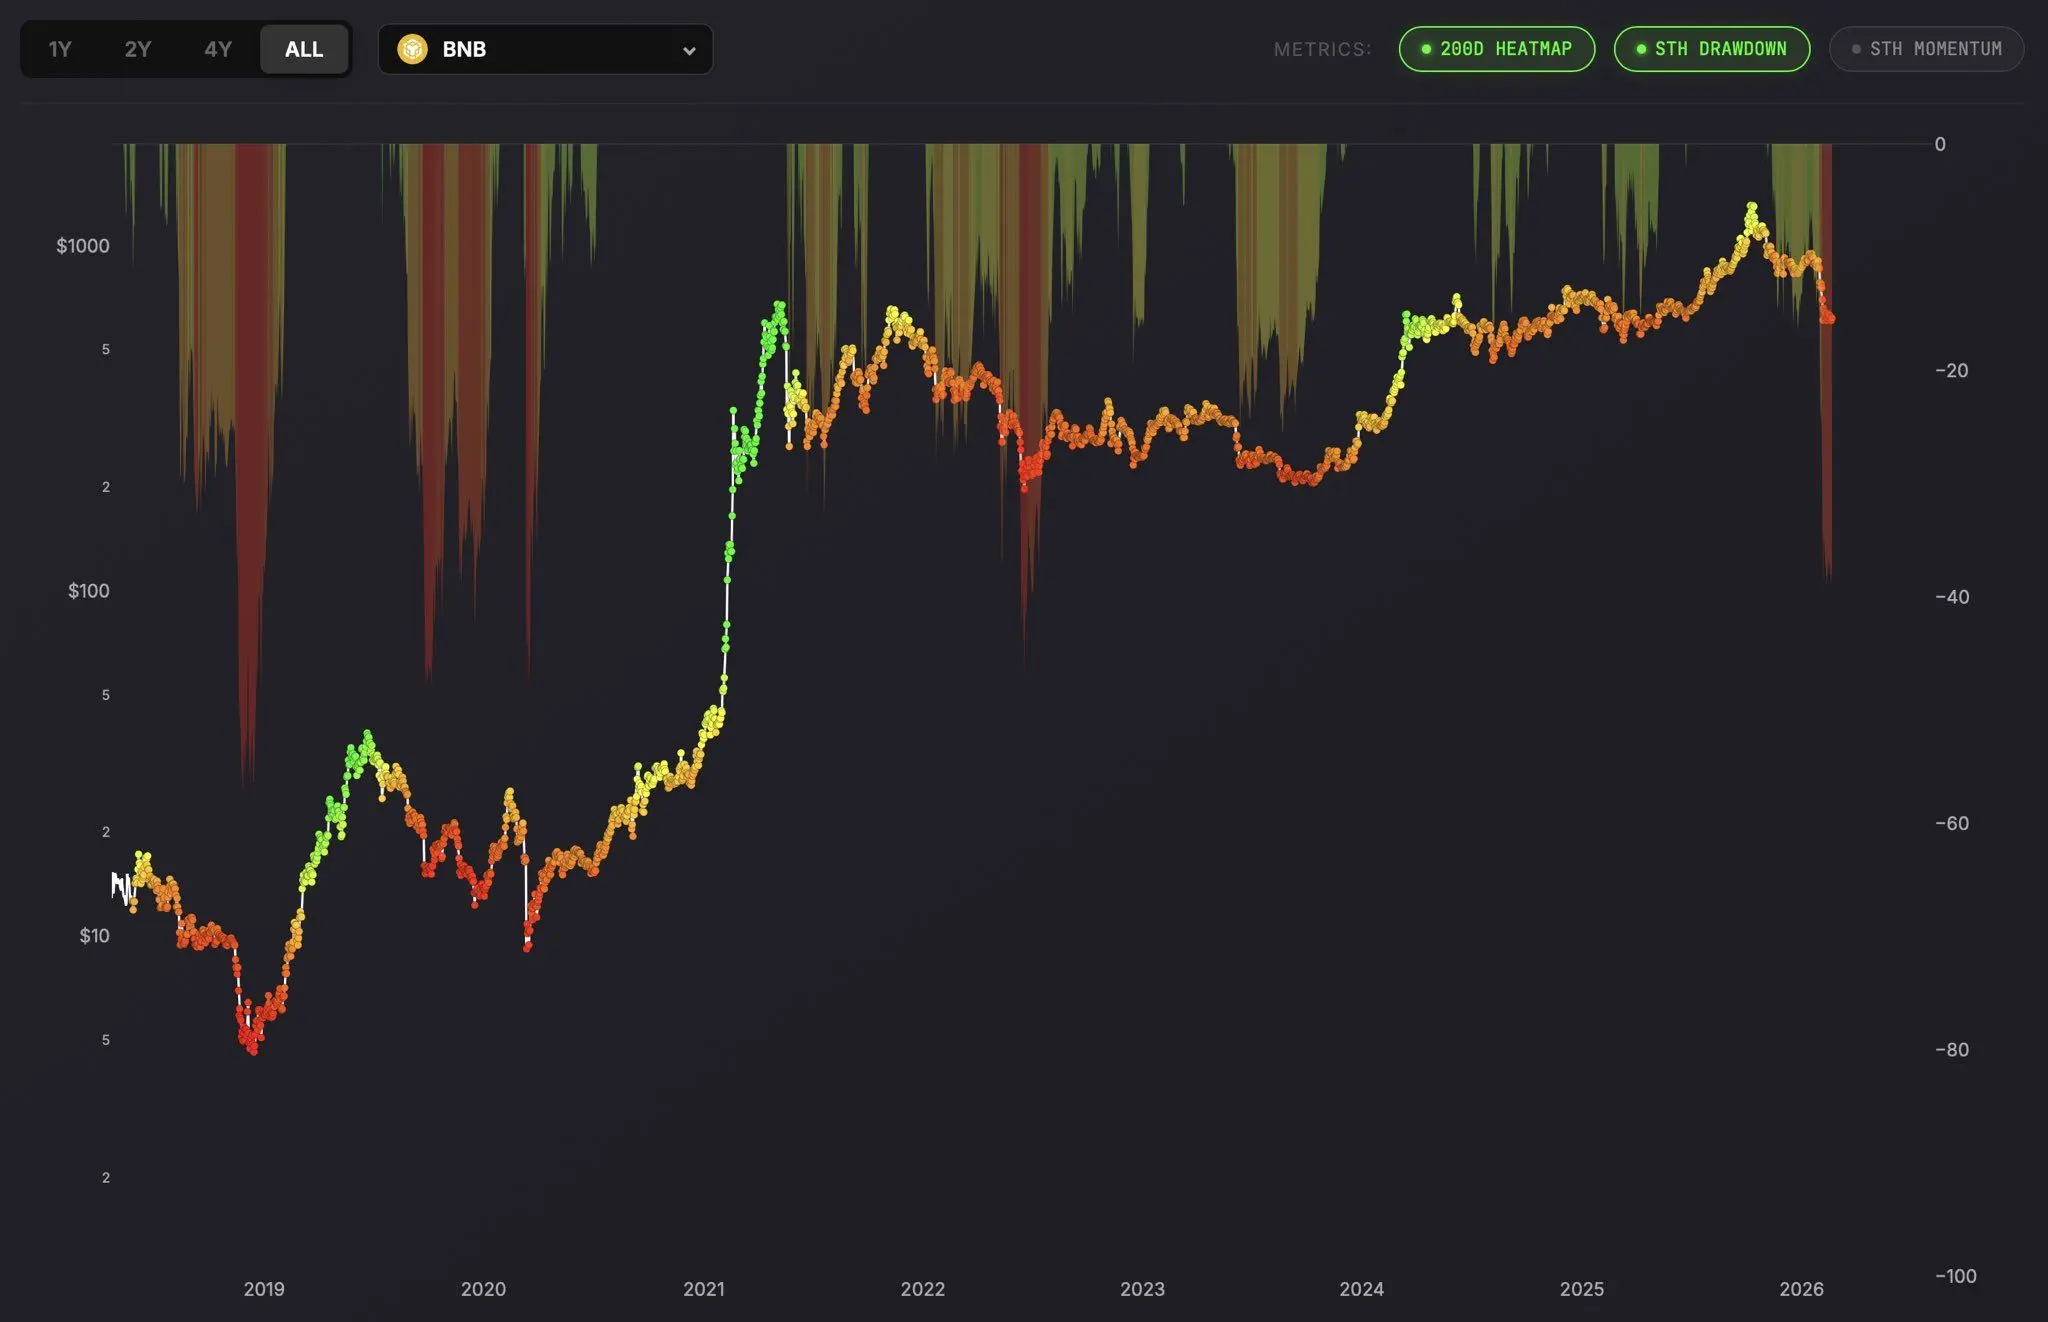Viewport: 2048px width, 1322px height.
Task: Select the 4Y time range button
Action: click(219, 48)
